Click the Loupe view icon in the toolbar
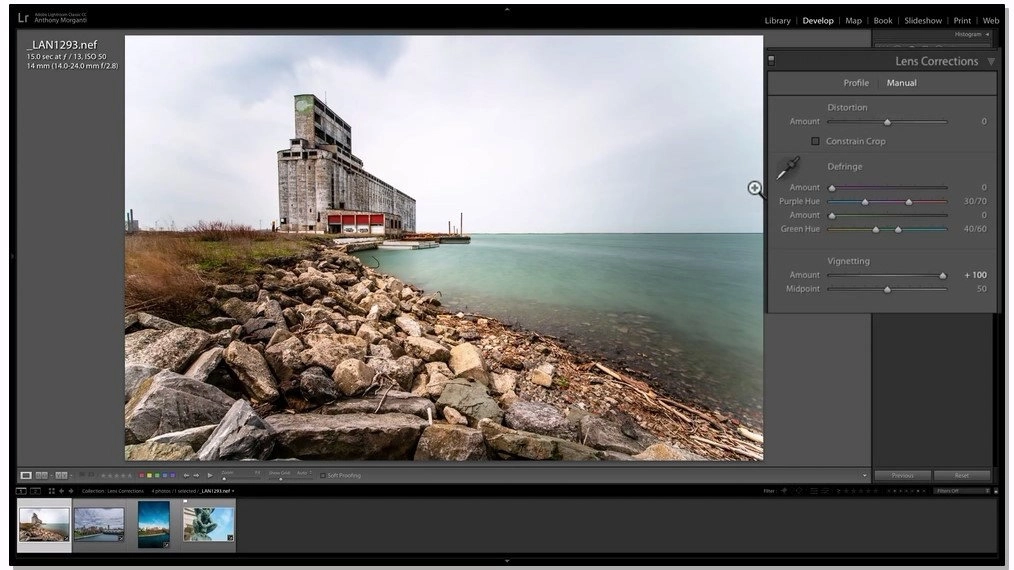 tap(26, 475)
